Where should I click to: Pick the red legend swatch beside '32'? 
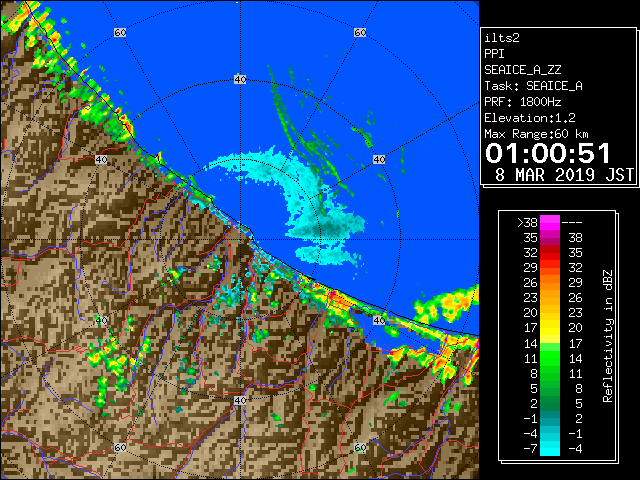pyautogui.click(x=550, y=253)
